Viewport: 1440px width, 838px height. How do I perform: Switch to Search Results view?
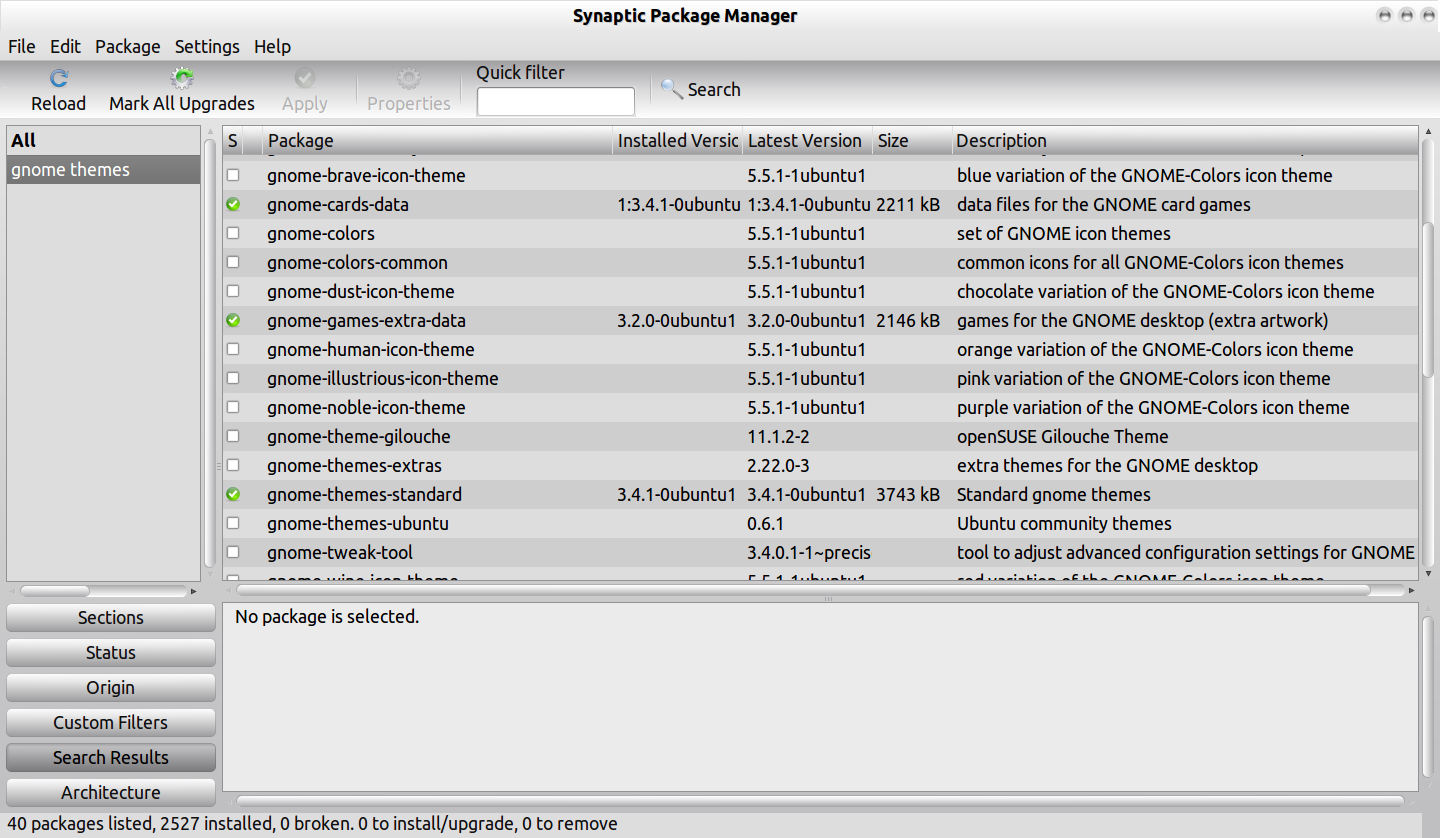coord(111,758)
